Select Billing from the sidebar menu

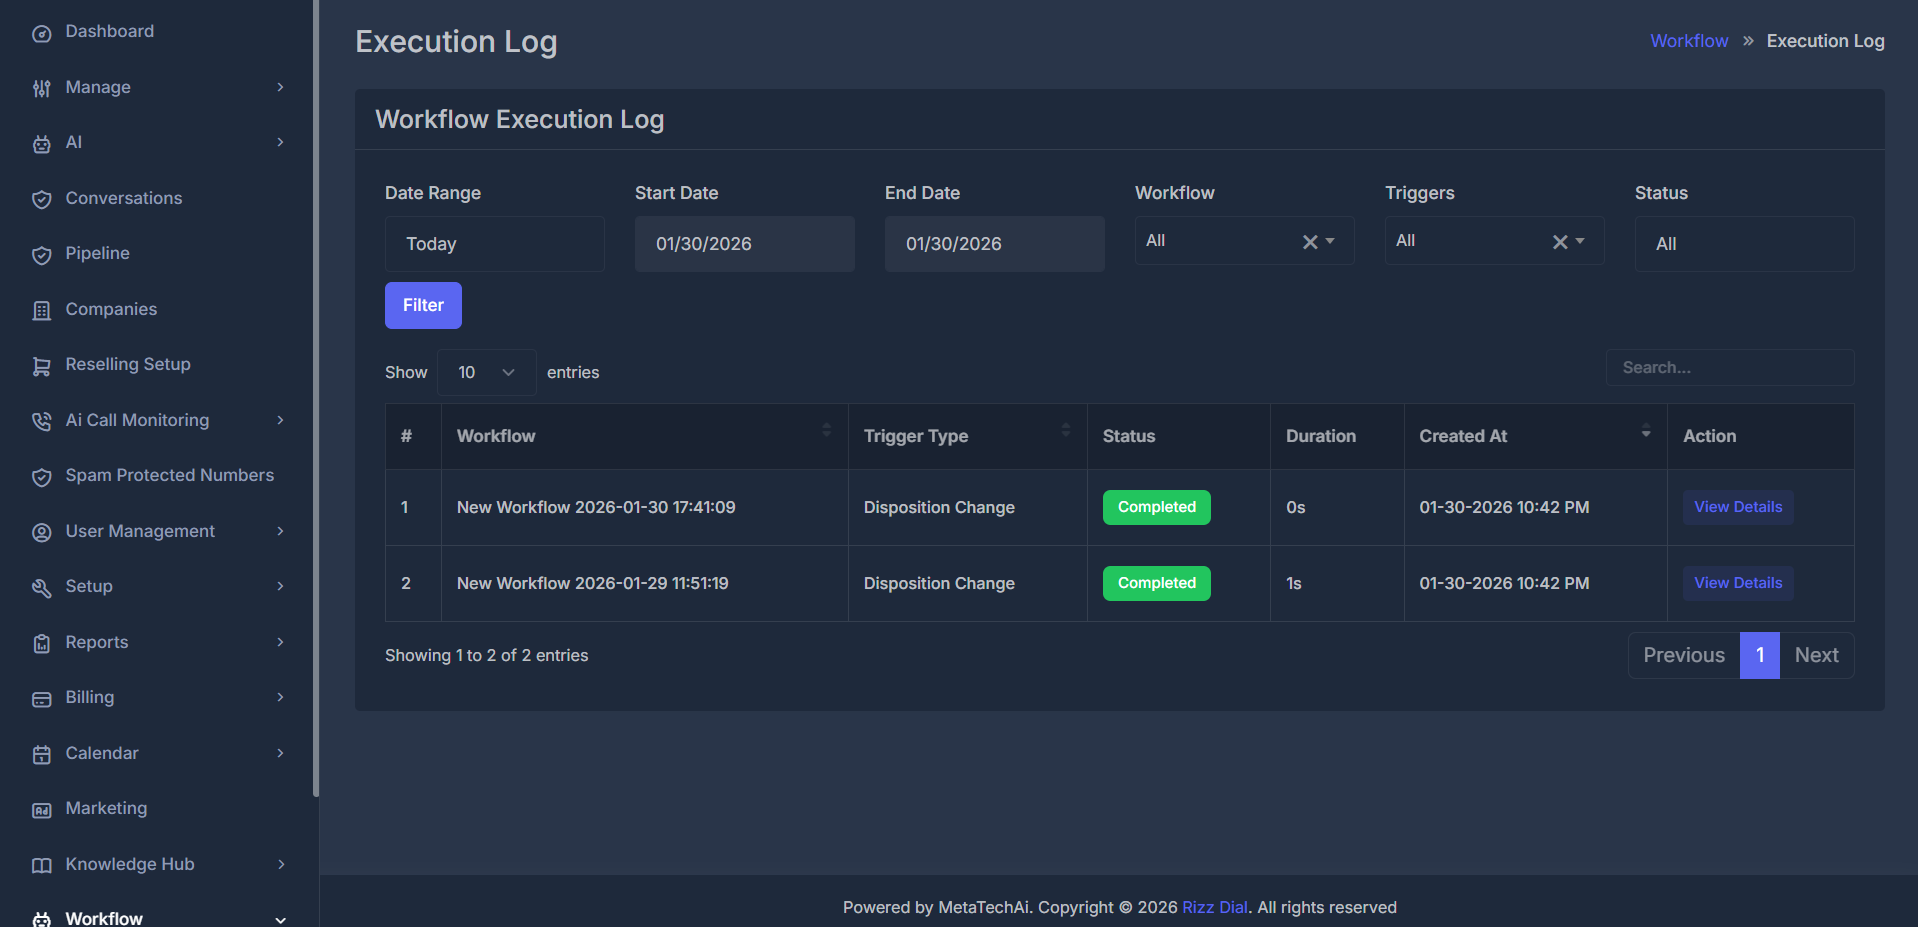(90, 697)
